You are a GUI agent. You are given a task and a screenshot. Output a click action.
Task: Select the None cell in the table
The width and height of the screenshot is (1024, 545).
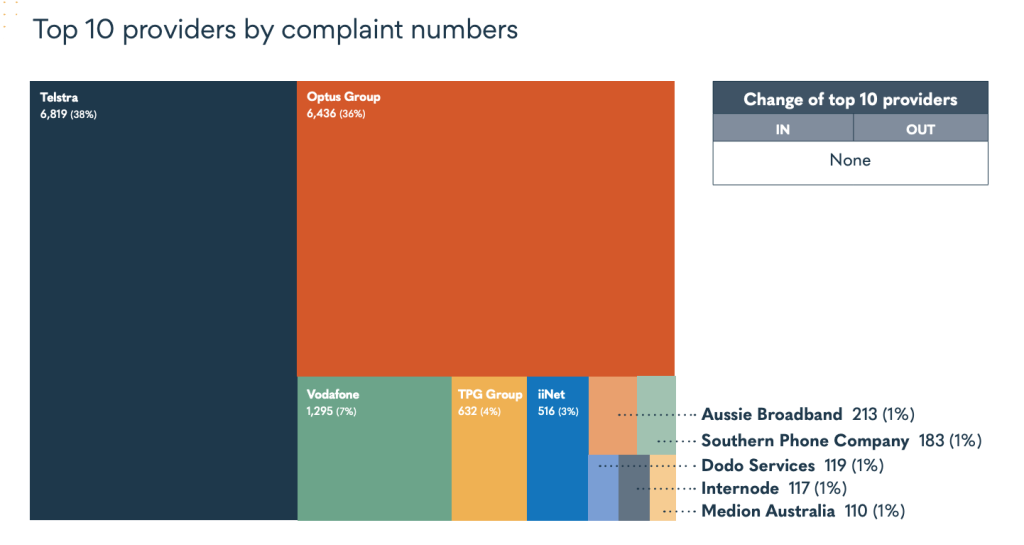[850, 160]
